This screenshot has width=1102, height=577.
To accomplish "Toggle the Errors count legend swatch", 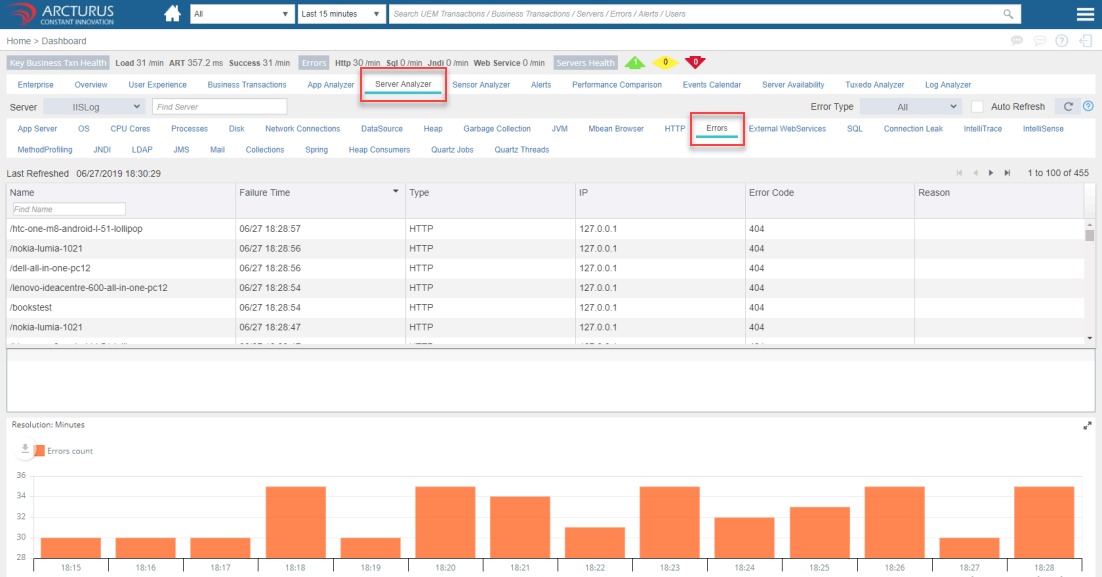I will click(40, 451).
